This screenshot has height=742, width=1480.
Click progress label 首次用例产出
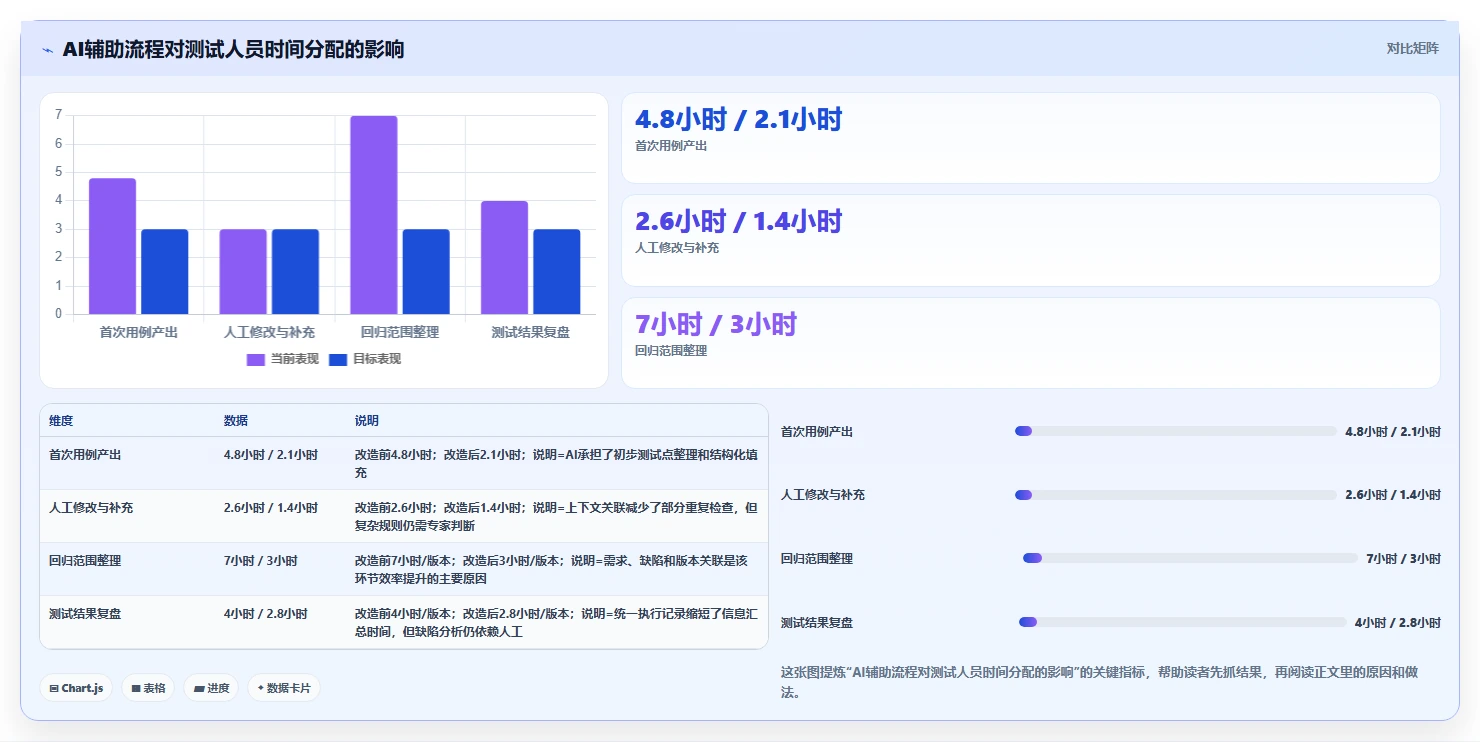point(817,432)
